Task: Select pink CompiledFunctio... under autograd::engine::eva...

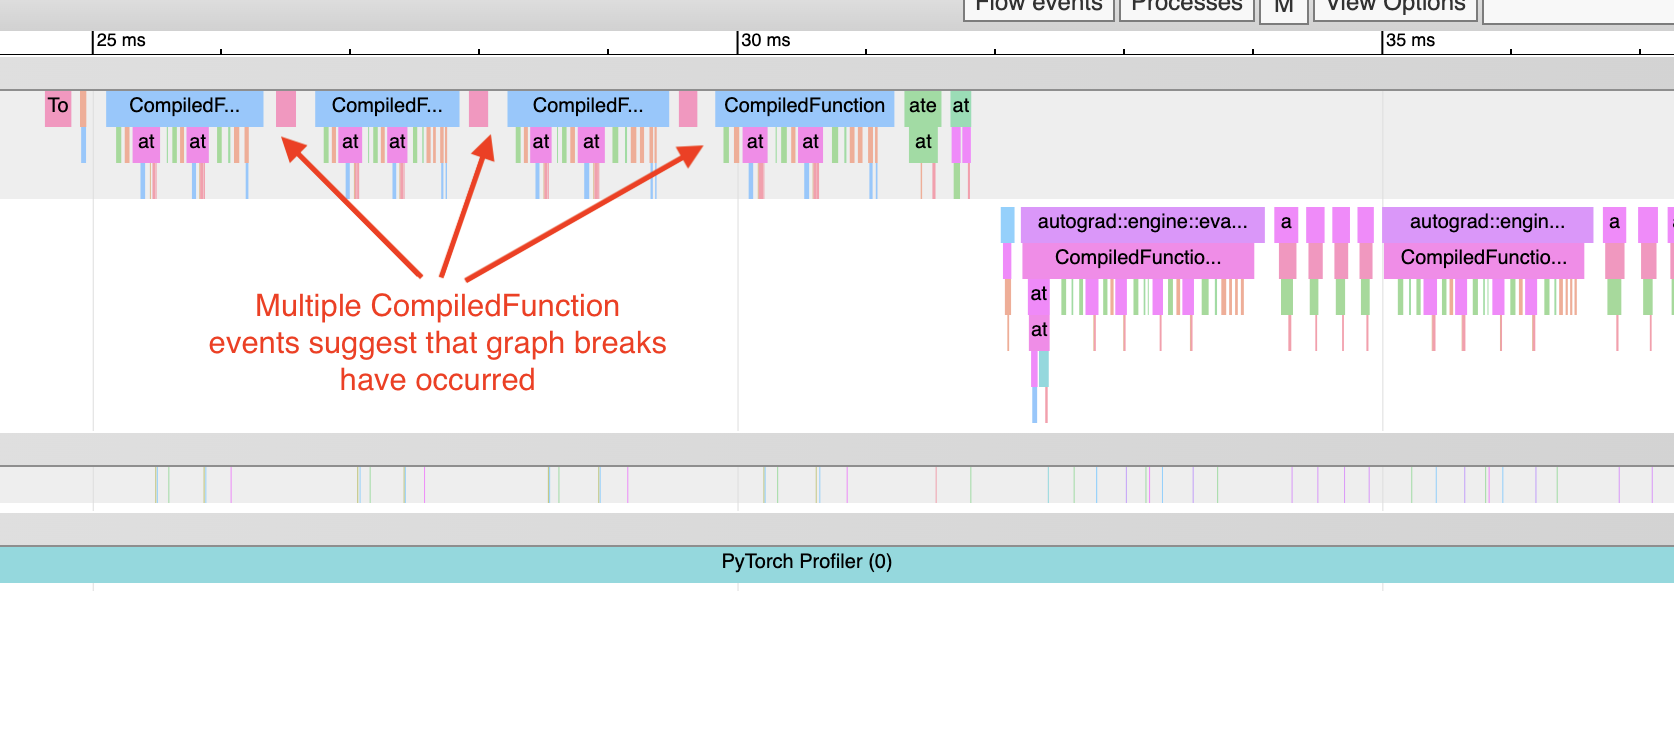Action: pos(1138,259)
